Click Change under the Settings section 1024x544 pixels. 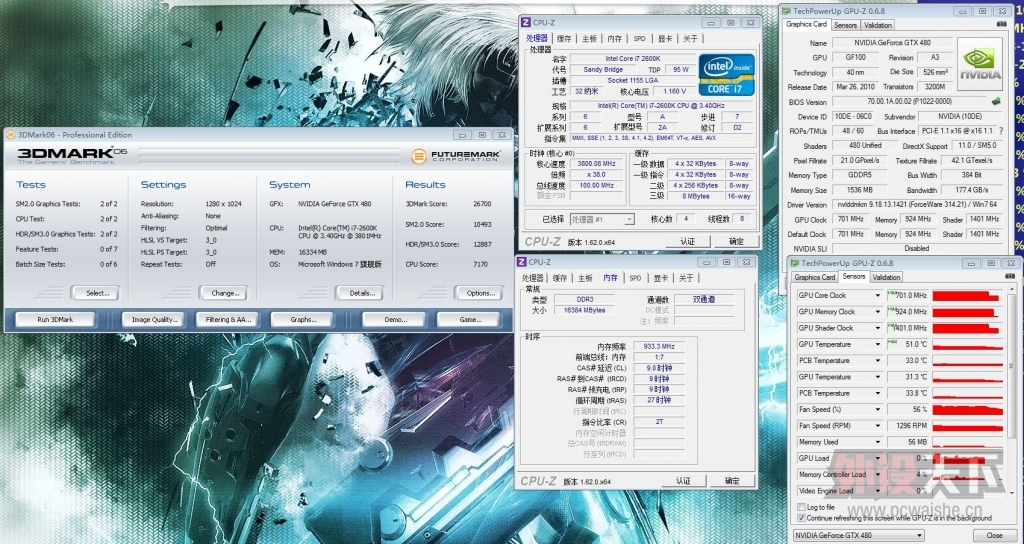223,293
